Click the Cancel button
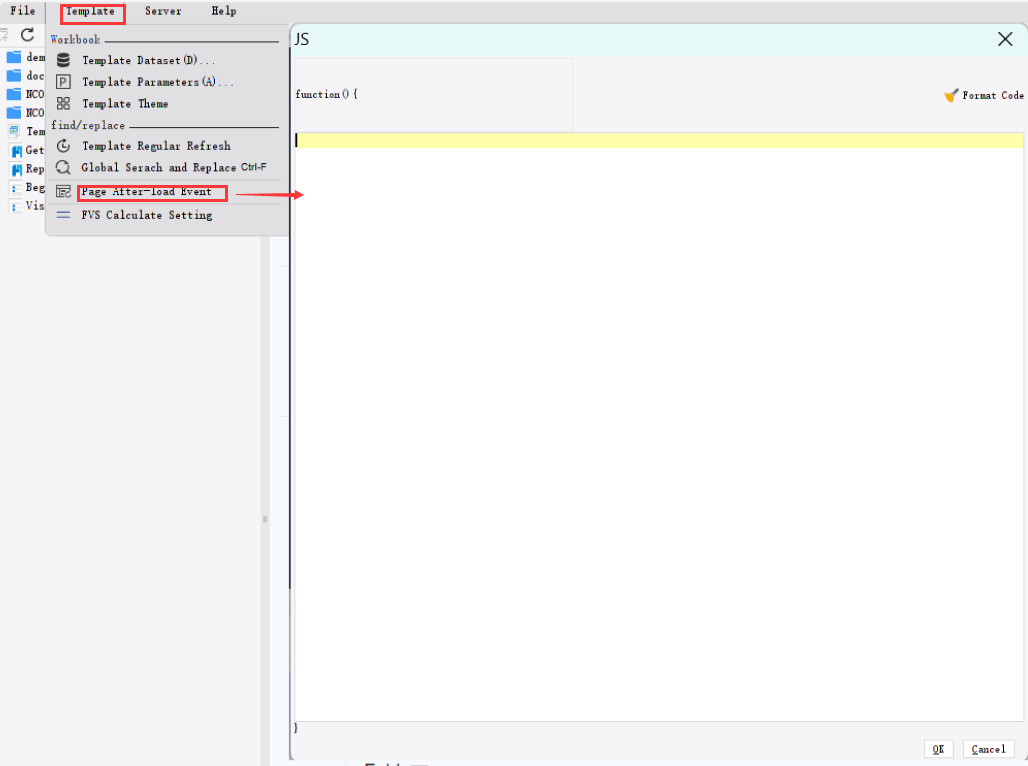 coord(988,749)
